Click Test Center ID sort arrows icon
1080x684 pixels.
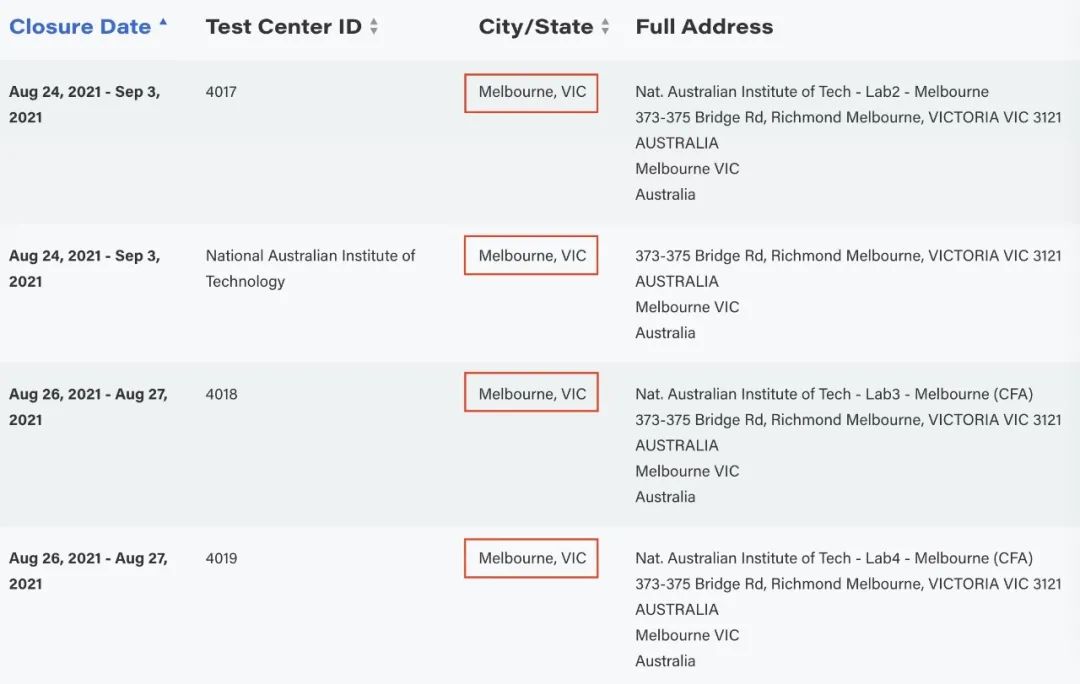click(x=374, y=28)
